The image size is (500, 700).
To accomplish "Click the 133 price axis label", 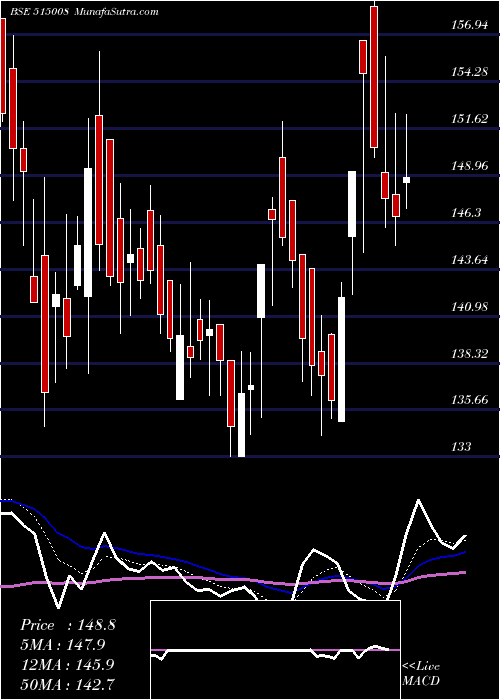I will [x=461, y=447].
